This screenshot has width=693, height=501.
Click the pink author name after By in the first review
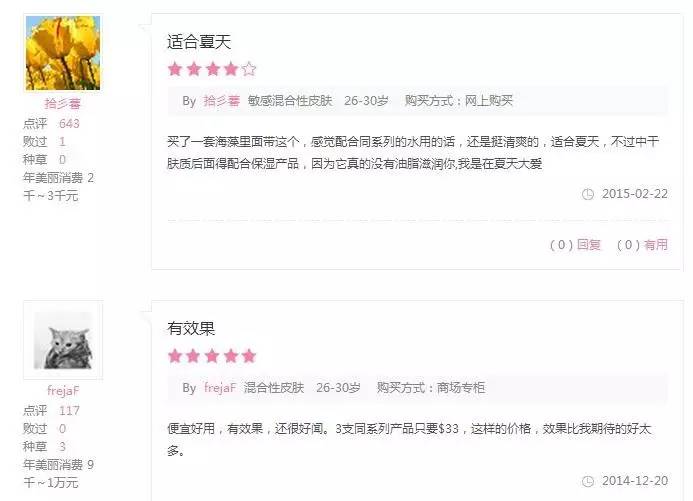[221, 101]
